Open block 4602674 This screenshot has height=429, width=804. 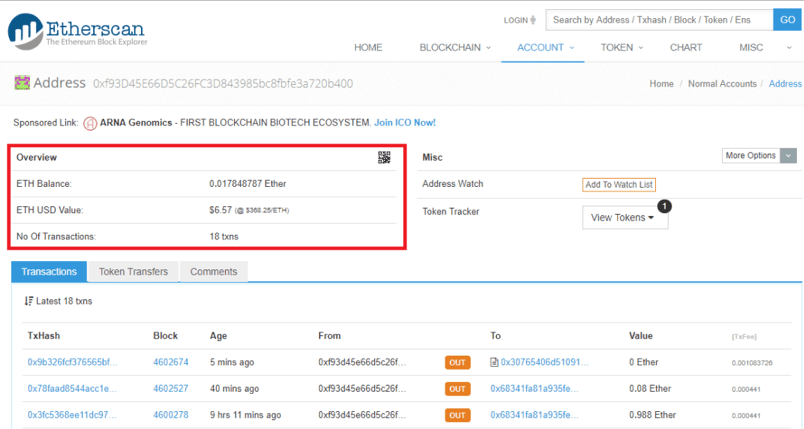tap(171, 362)
